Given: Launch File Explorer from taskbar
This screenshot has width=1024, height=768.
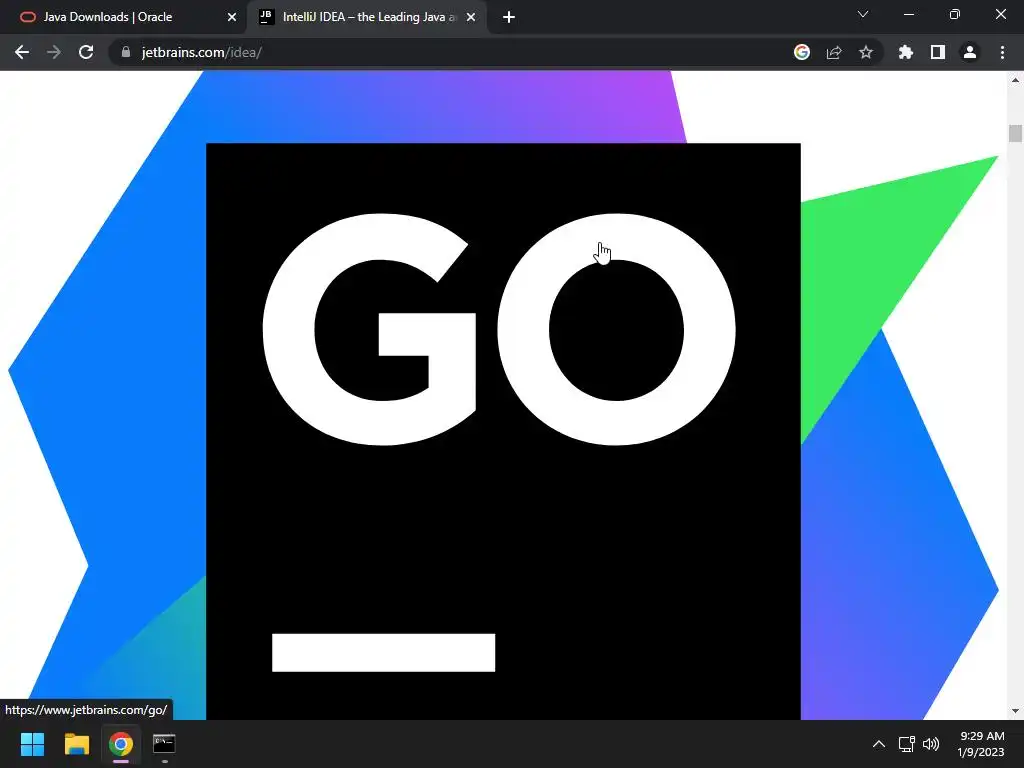Looking at the screenshot, I should click(76, 744).
